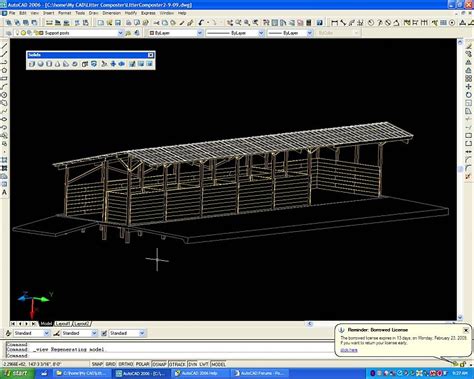Click the Undo arrow icon
This screenshot has height=379, width=474.
click(x=201, y=23)
